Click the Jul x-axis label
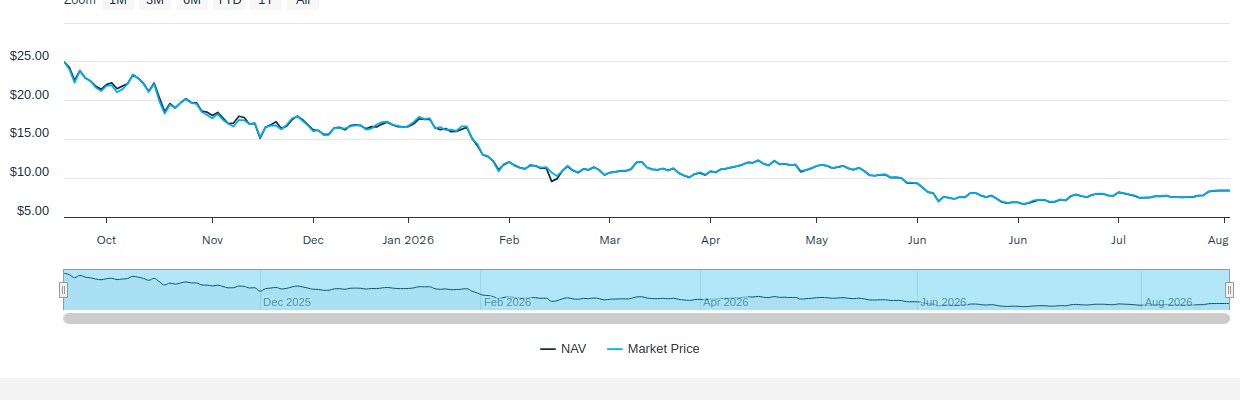This screenshot has height=400, width=1240. coord(1119,240)
